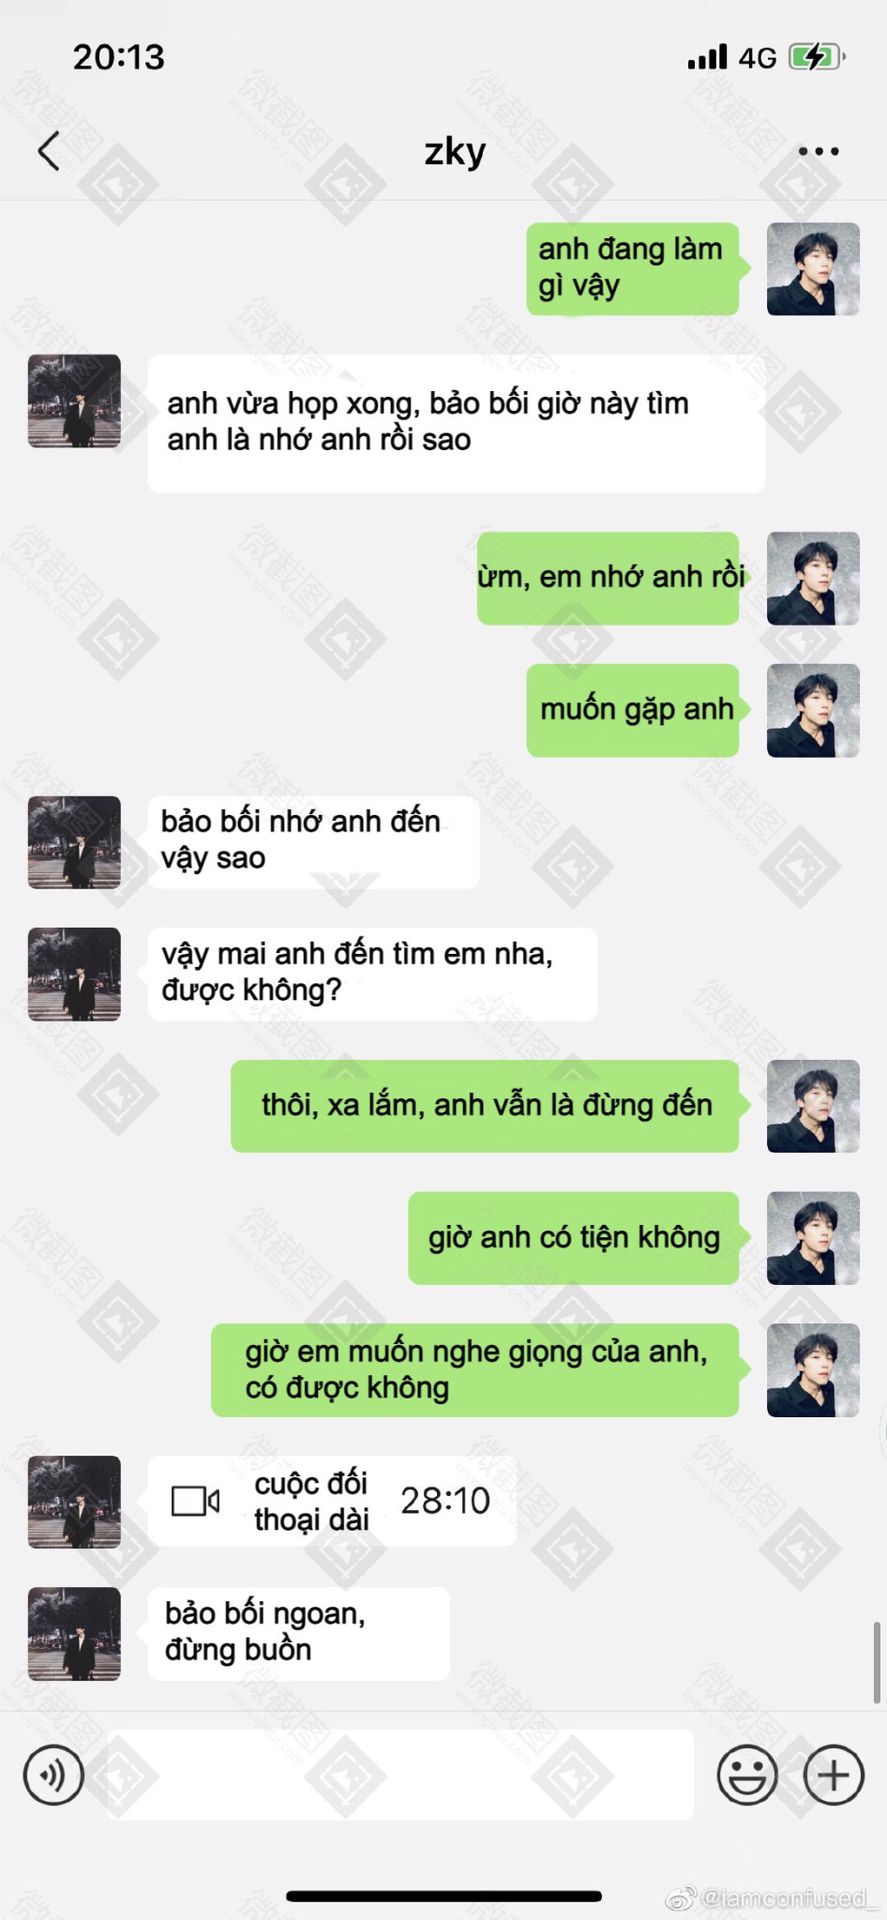887x1920 pixels.
Task: Tap the video call camera icon
Action: pyautogui.click(x=196, y=1501)
